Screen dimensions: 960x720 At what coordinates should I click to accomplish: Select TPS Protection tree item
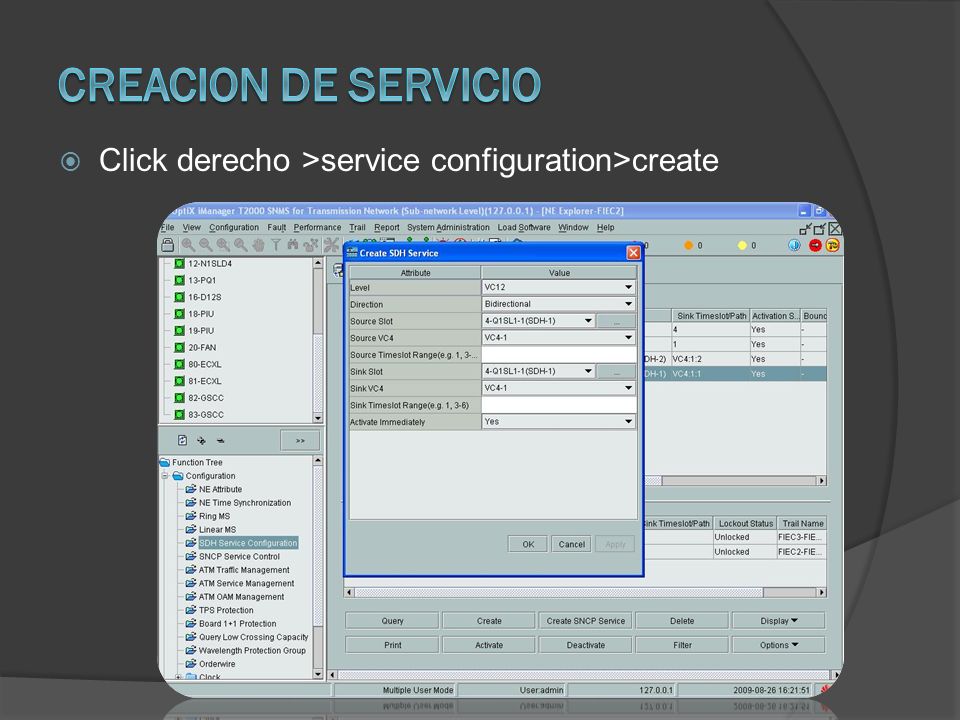coord(226,610)
